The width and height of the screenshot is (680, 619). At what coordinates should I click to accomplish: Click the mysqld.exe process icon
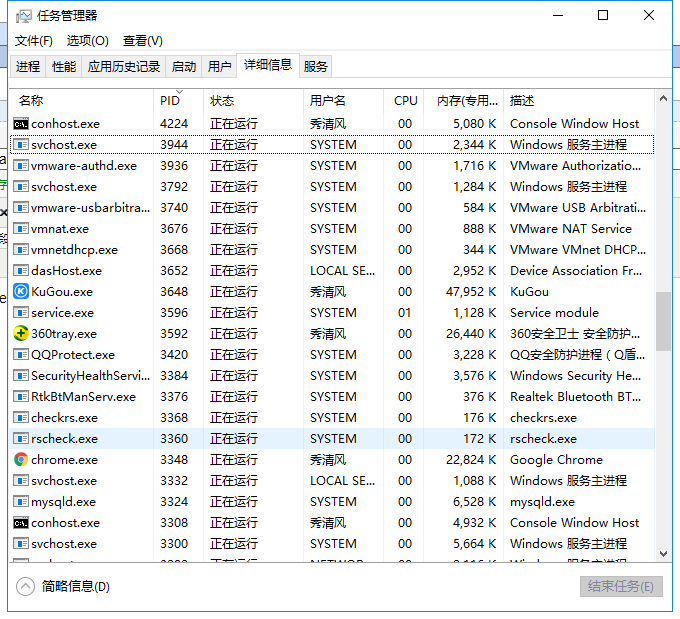(x=21, y=501)
